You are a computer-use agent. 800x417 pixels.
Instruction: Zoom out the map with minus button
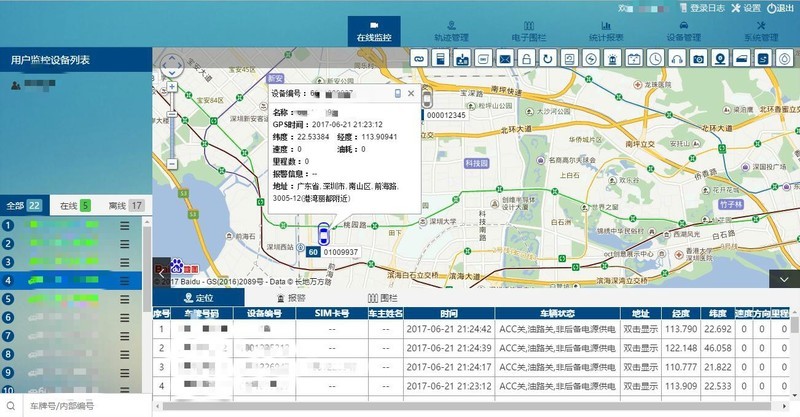point(172,164)
